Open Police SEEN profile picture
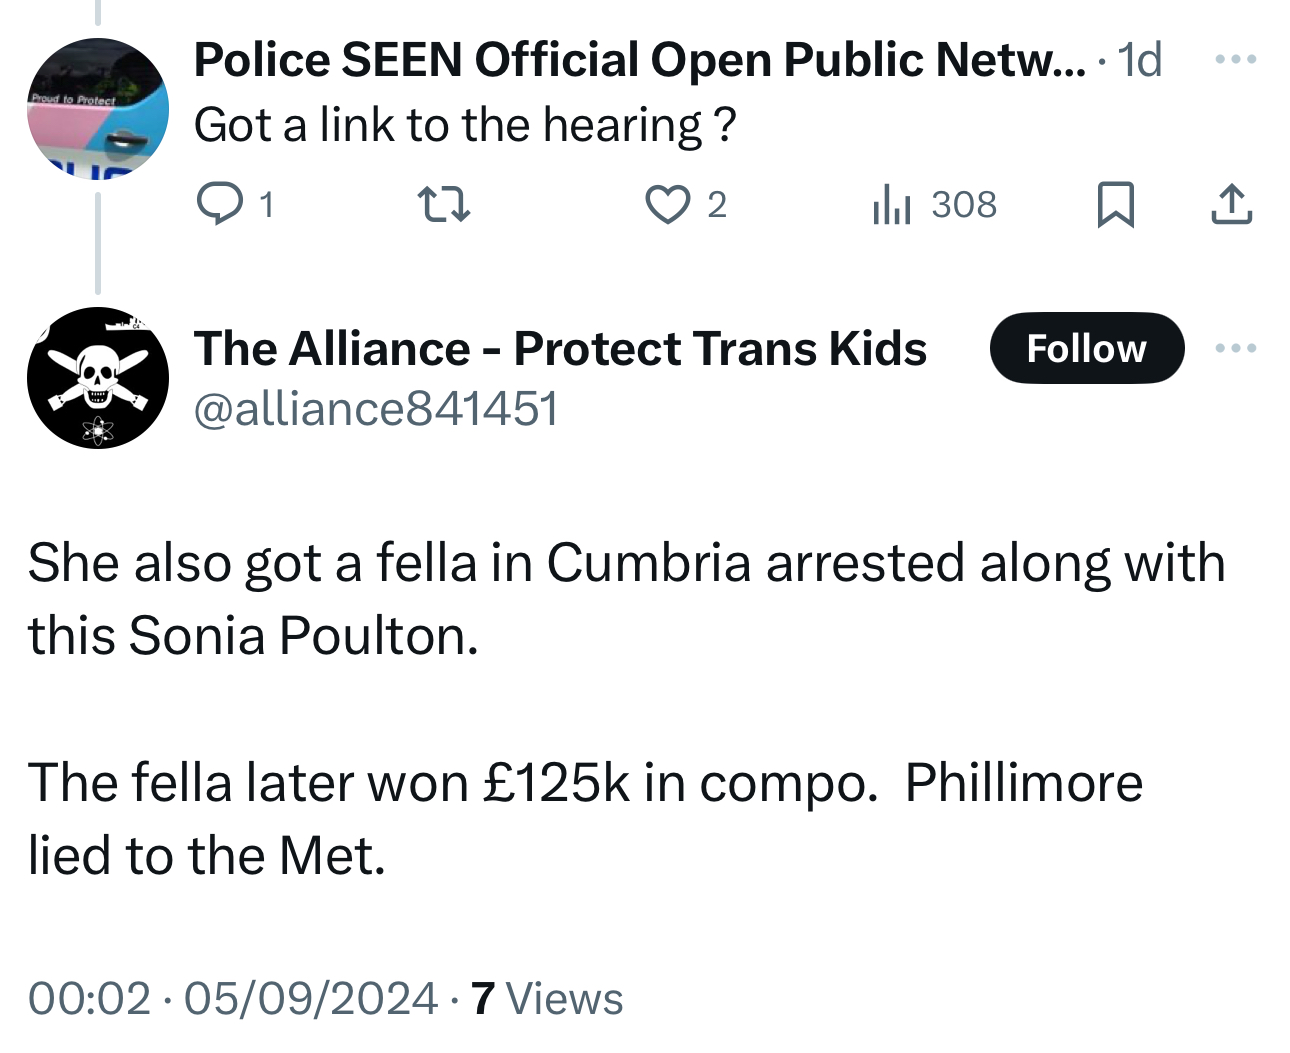Image resolution: width=1290 pixels, height=1053 pixels. (98, 108)
